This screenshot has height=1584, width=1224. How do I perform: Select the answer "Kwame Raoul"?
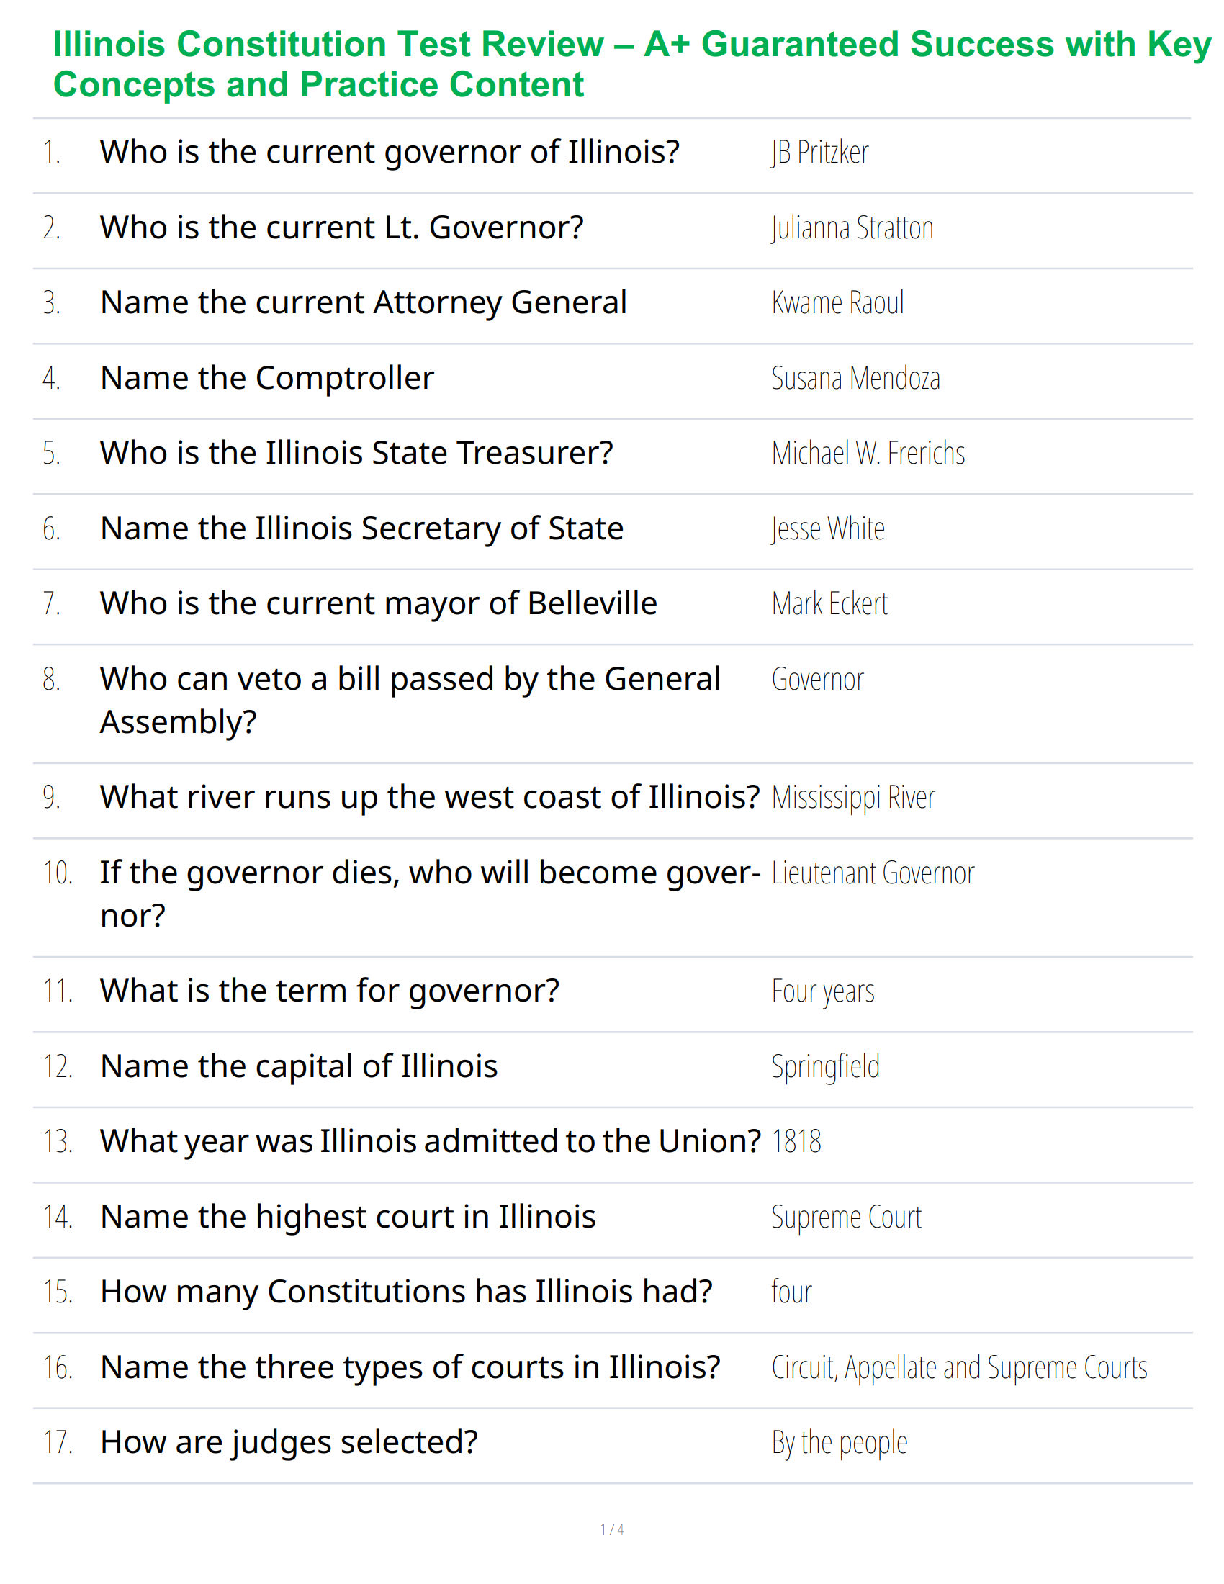point(838,303)
